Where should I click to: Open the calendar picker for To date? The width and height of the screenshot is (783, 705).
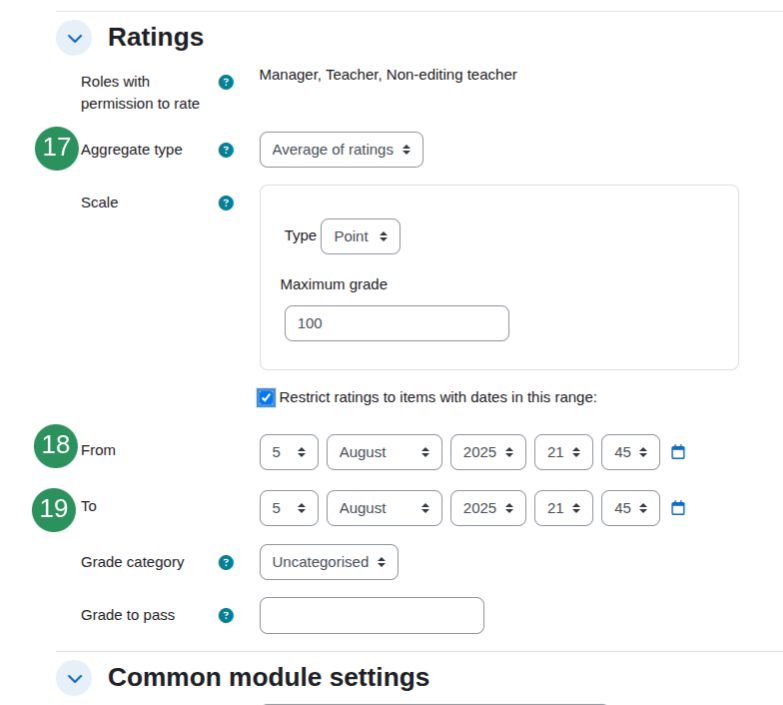(678, 508)
